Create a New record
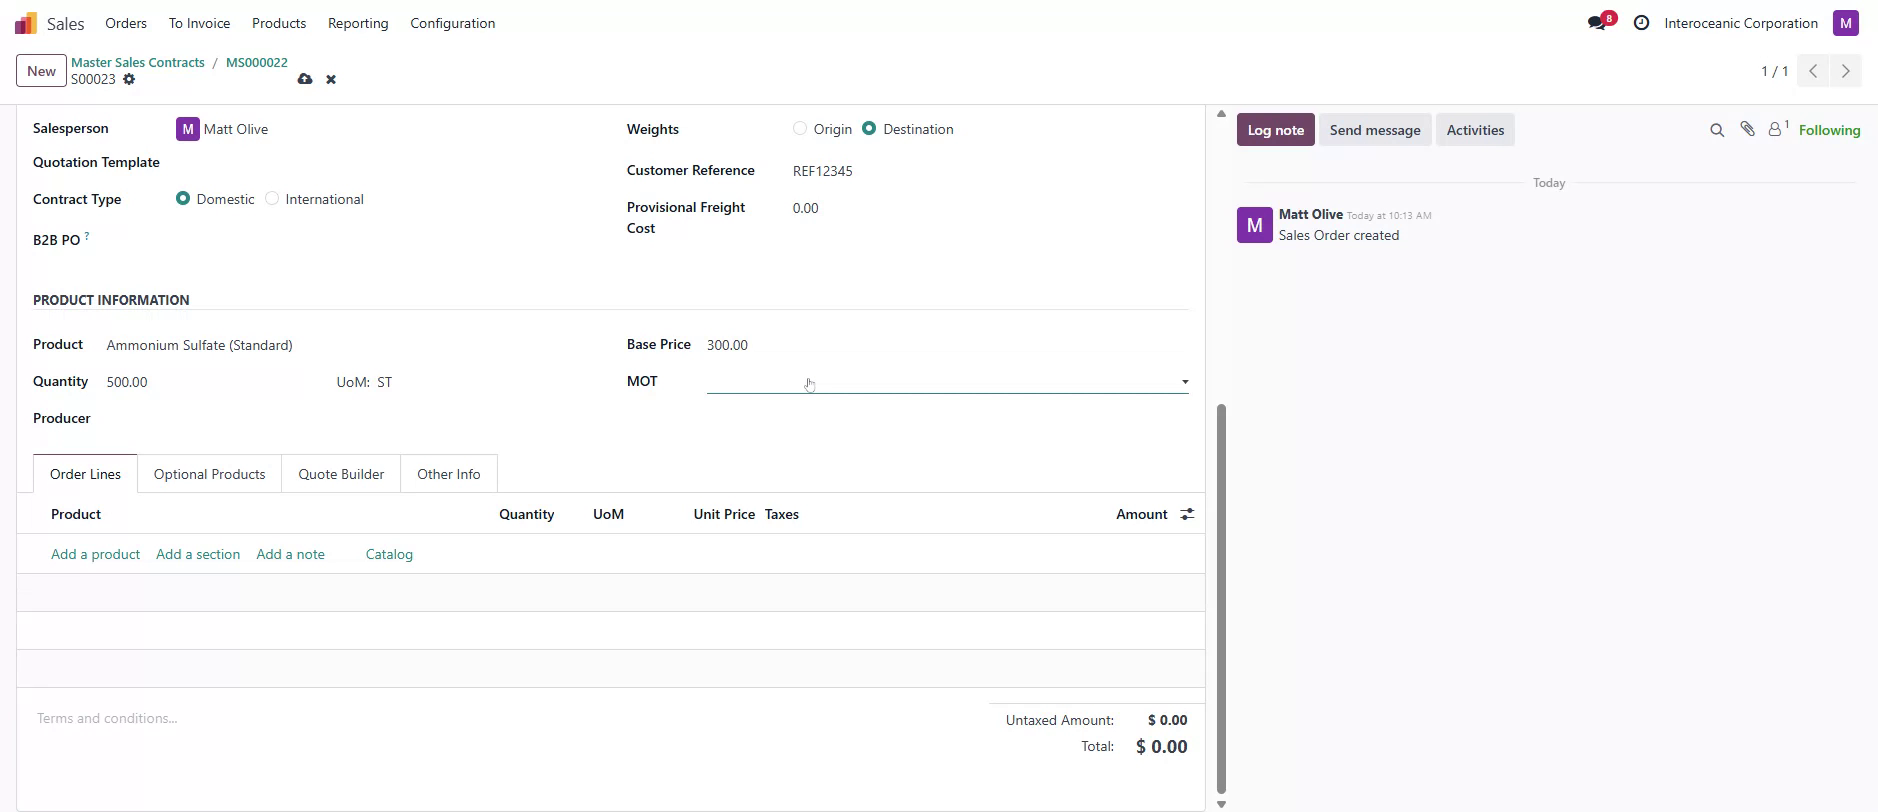 click(x=41, y=71)
